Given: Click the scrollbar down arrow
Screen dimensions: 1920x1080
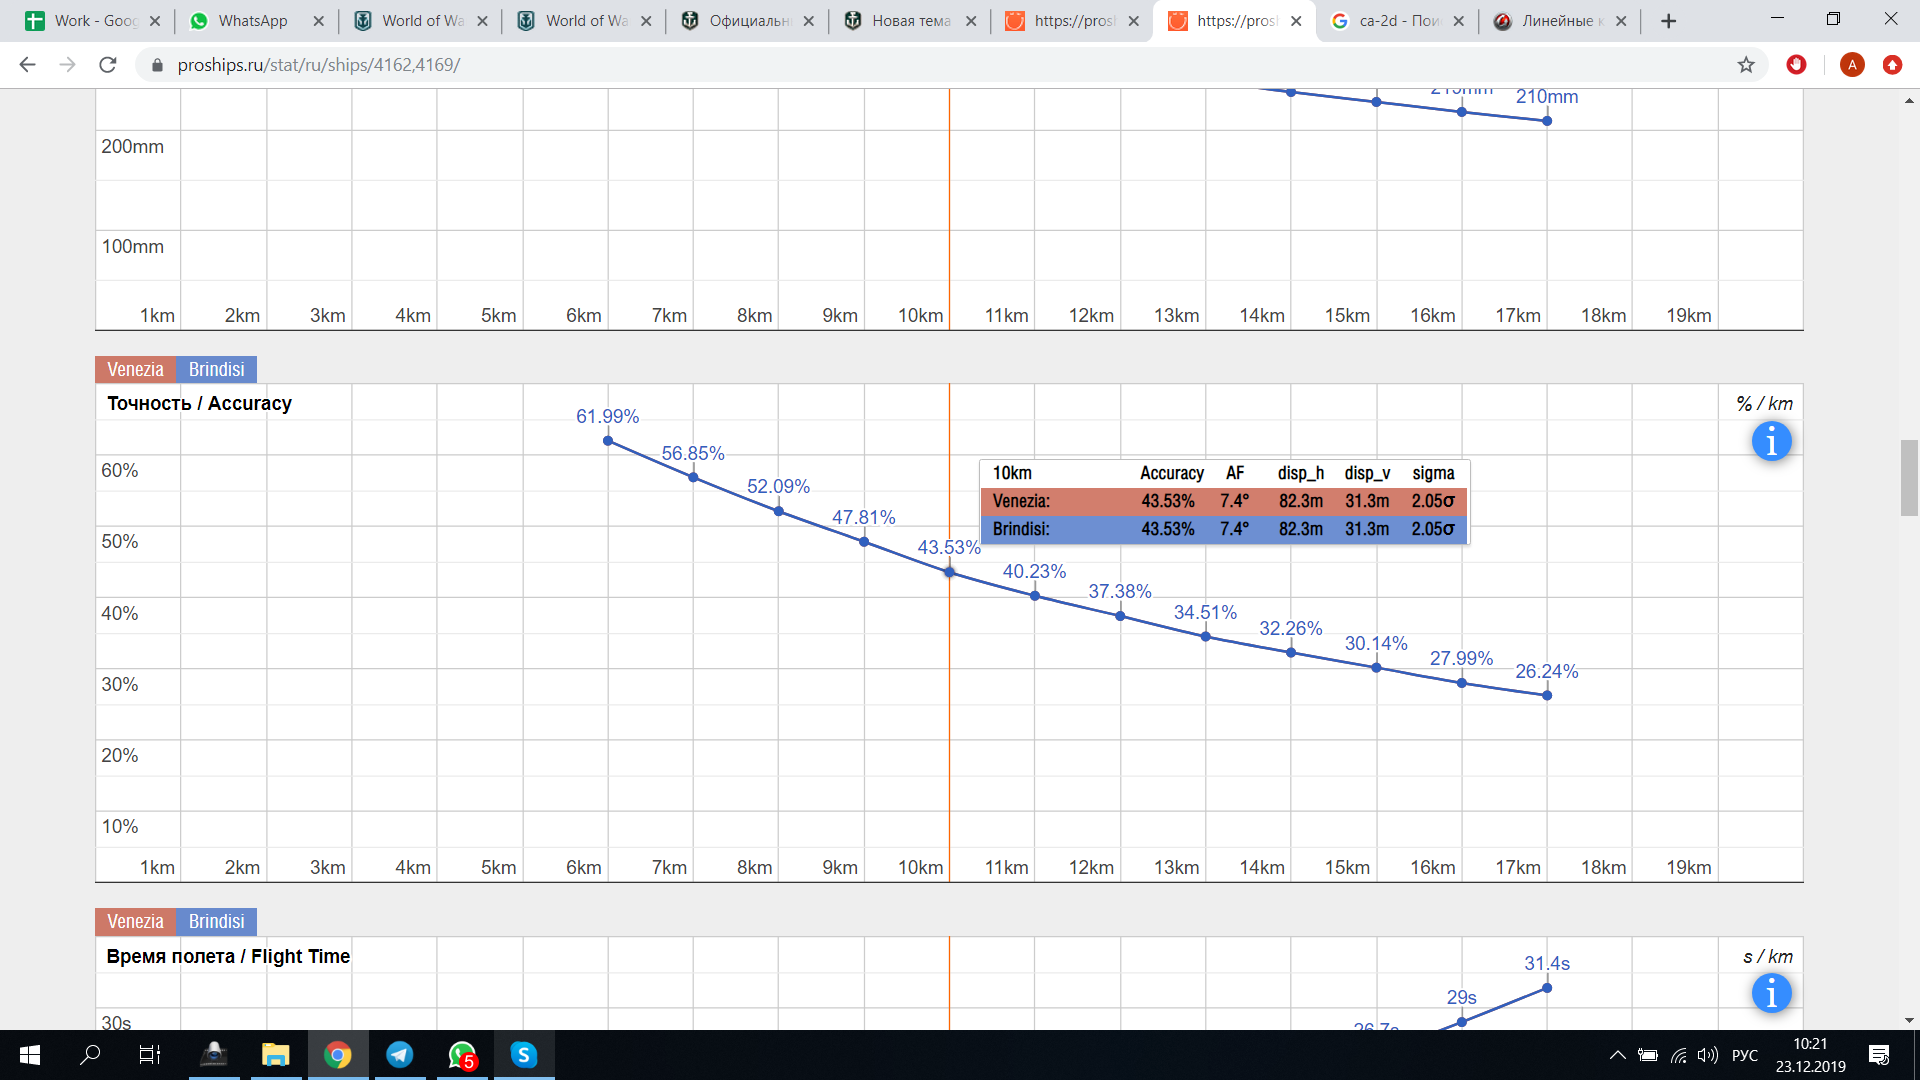Looking at the screenshot, I should tap(1909, 1021).
